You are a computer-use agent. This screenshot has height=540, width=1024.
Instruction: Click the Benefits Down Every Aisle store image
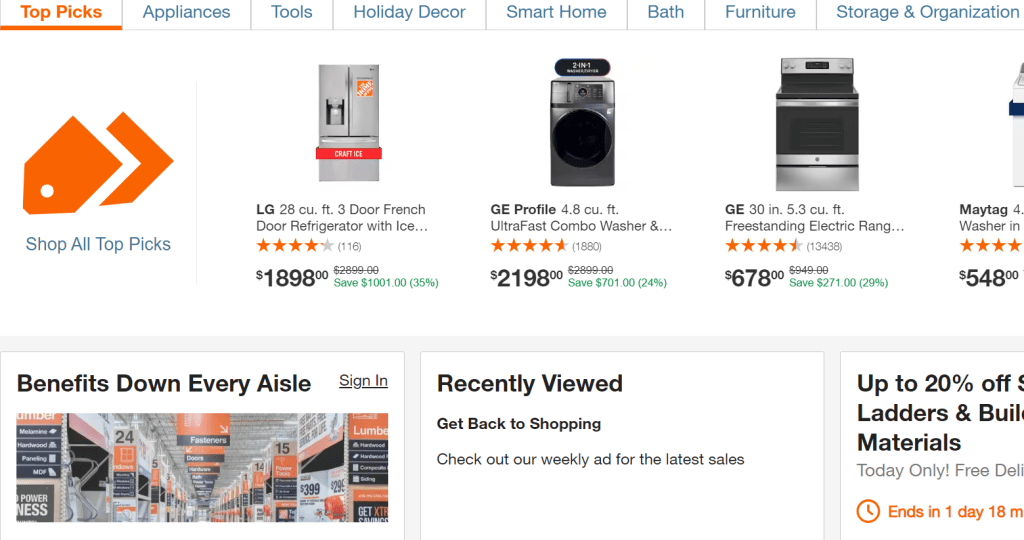[x=202, y=467]
